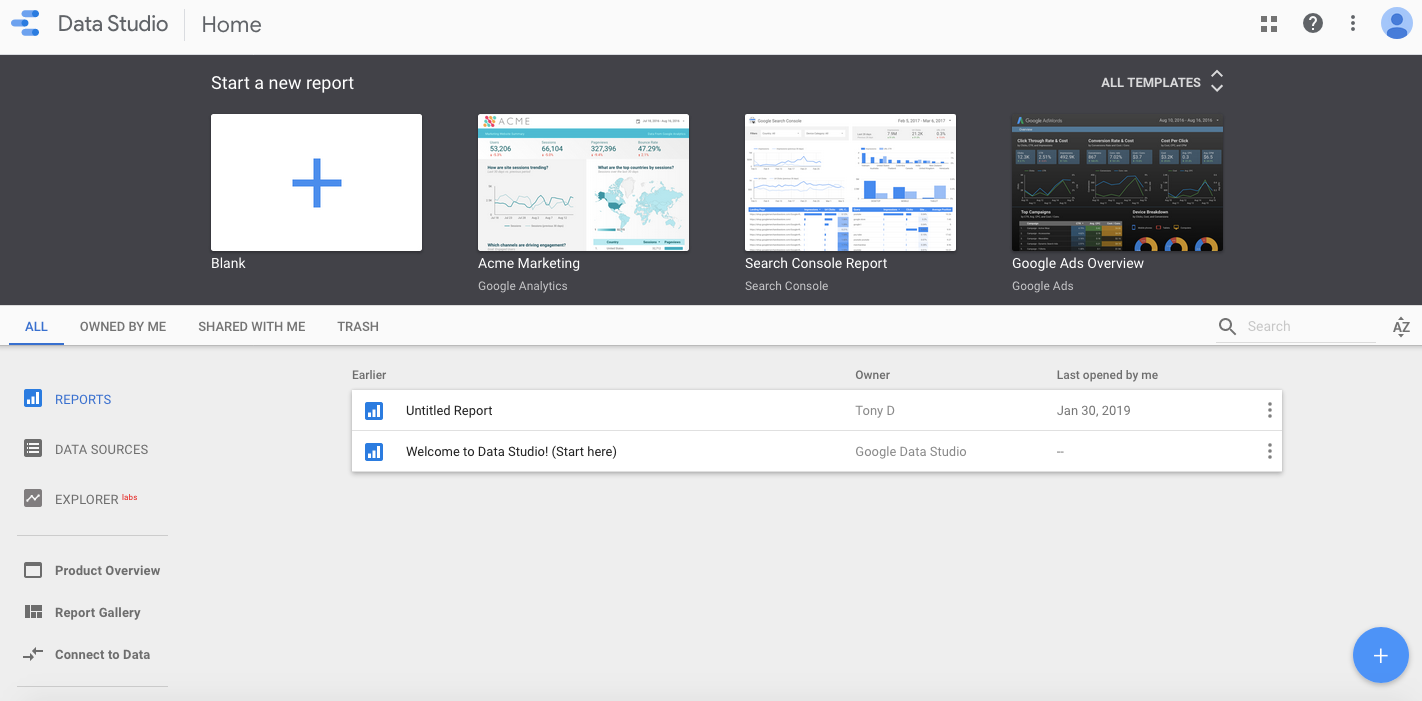Click the ALL TEMPLATES label
The image size is (1422, 701).
click(1151, 83)
